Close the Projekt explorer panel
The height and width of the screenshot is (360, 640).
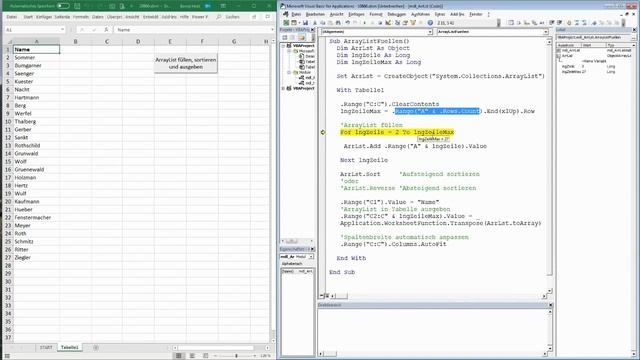[x=313, y=30]
